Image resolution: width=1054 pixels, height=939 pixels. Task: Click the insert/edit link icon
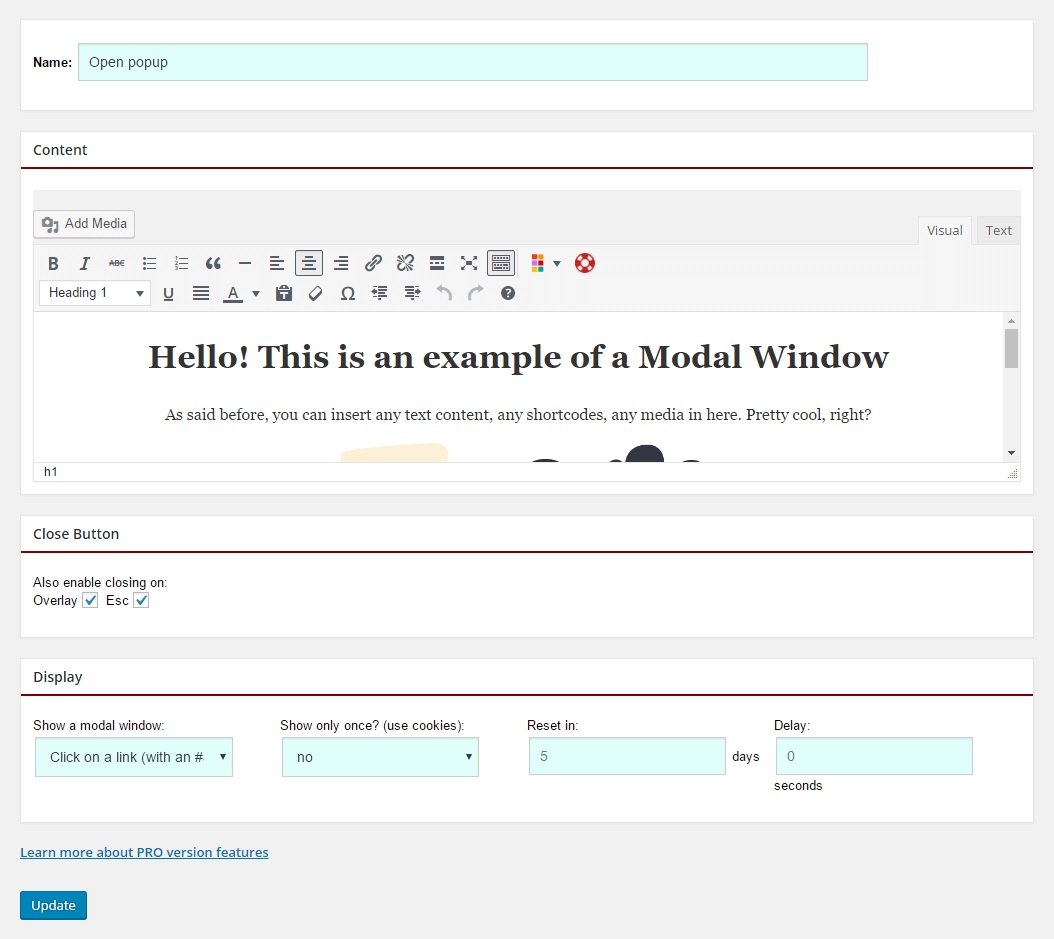tap(373, 263)
